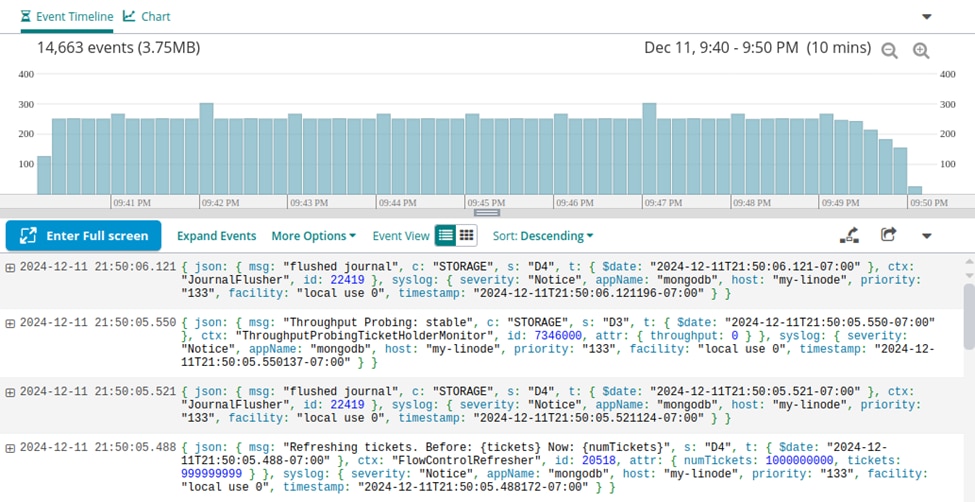Switch to list event view
The height and width of the screenshot is (502, 975).
coord(446,236)
